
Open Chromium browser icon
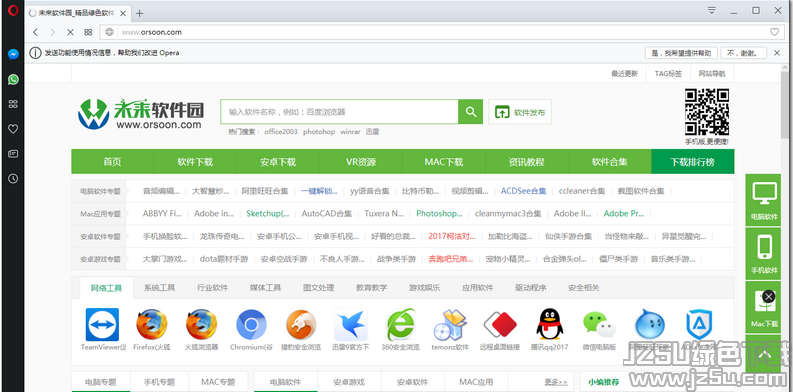(251, 325)
